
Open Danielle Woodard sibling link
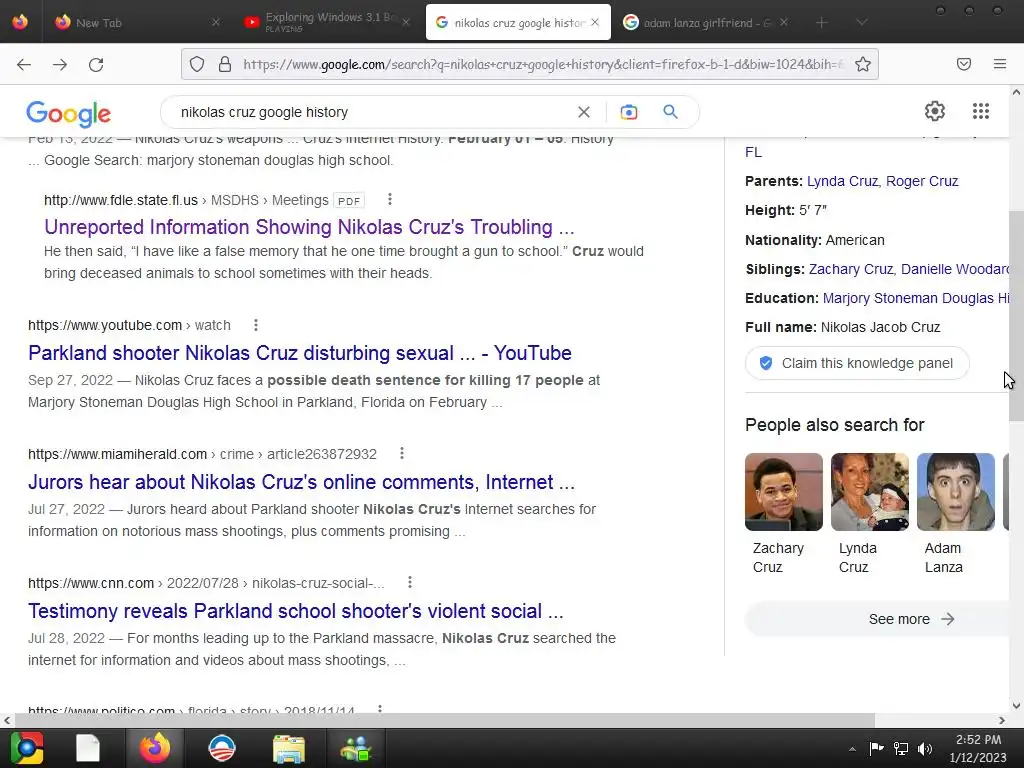955,269
